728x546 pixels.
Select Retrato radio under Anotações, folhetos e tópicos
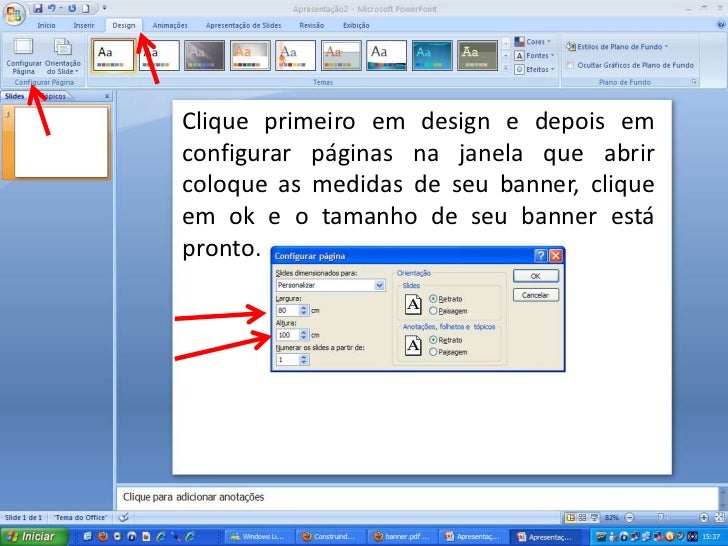tap(433, 340)
